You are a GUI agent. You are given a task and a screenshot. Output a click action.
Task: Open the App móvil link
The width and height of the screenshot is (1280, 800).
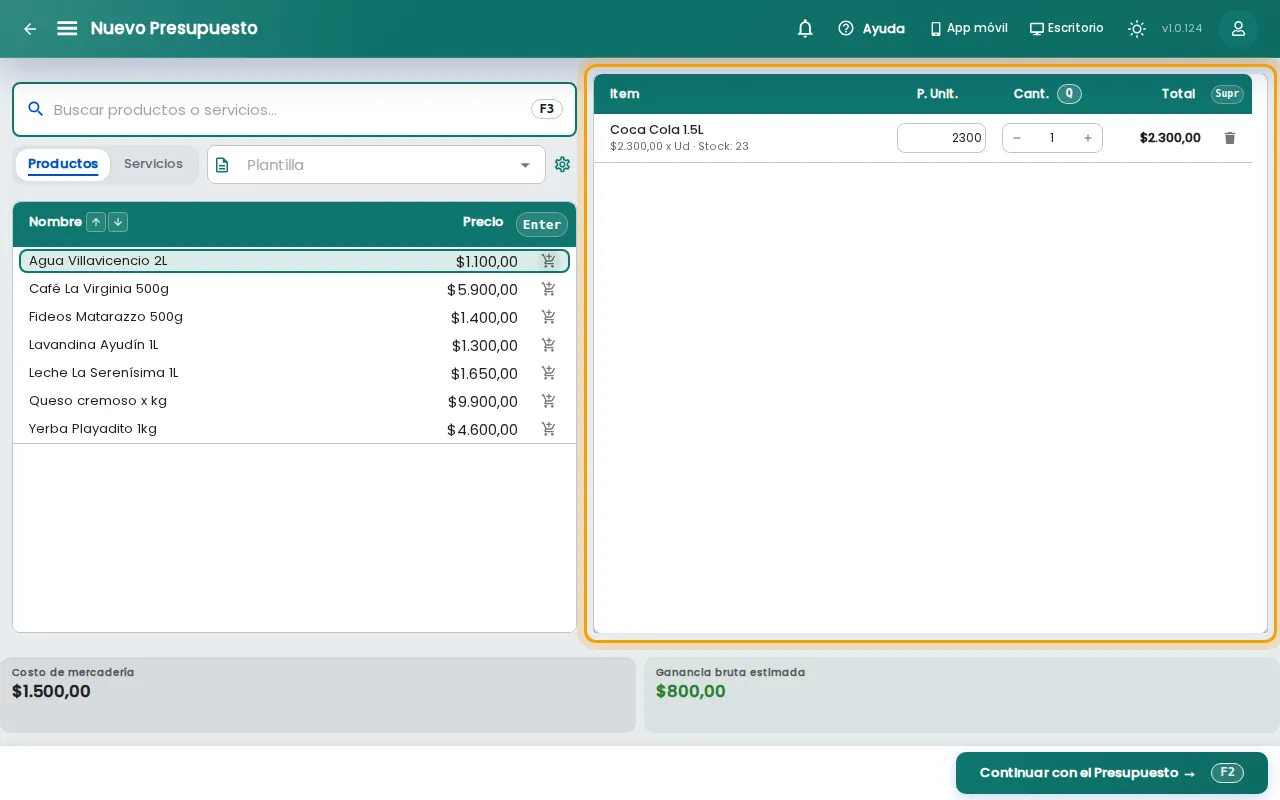[x=968, y=28]
